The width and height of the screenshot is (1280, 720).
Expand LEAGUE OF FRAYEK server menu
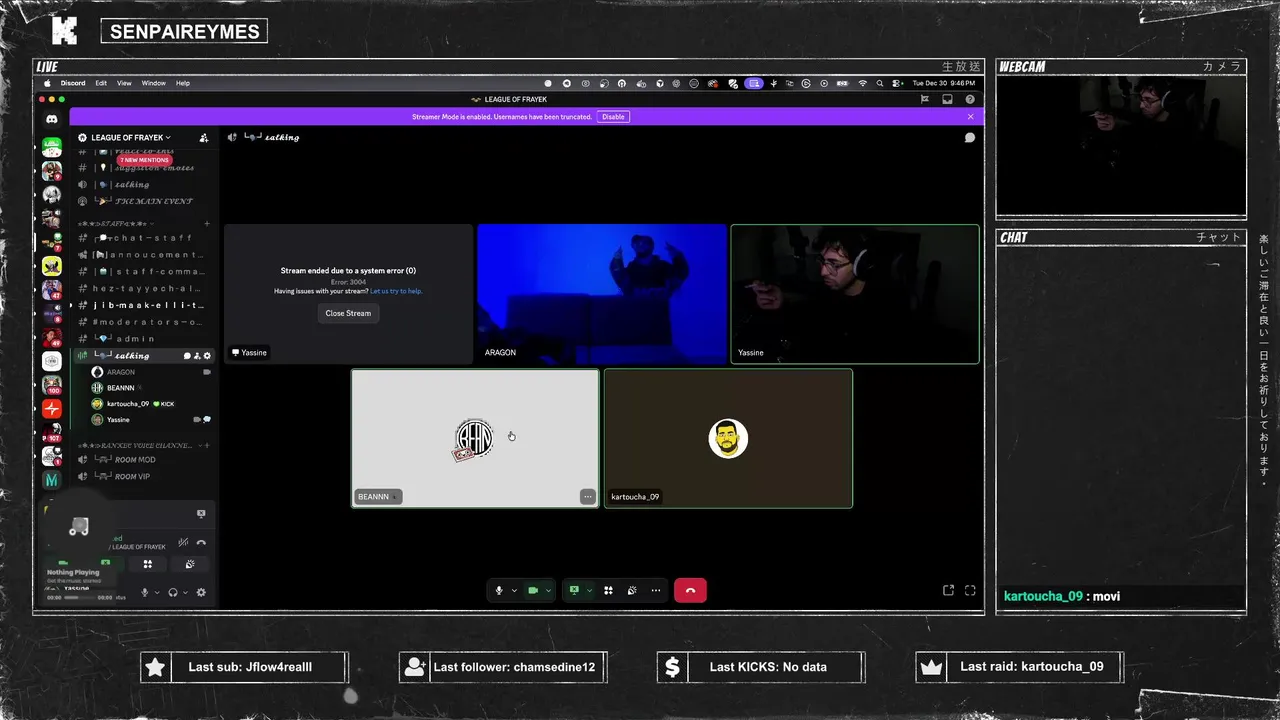(x=130, y=137)
